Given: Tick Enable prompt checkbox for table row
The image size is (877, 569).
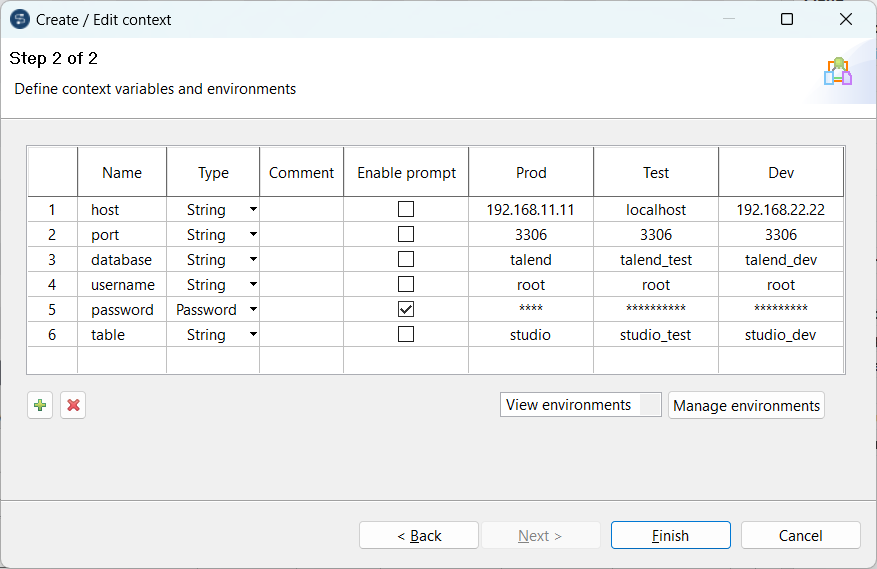Looking at the screenshot, I should (x=406, y=335).
